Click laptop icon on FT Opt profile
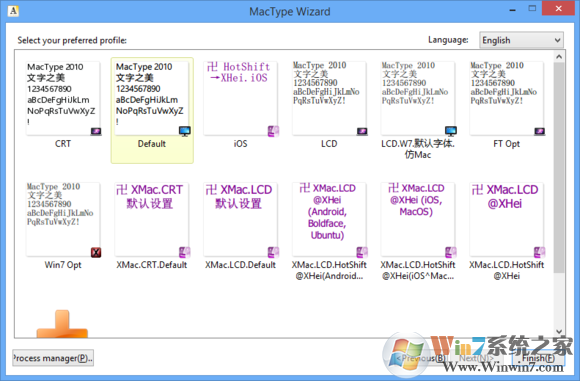 coord(540,131)
